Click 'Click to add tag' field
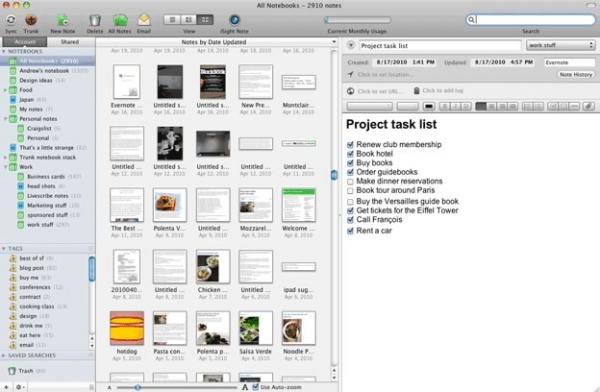This screenshot has width=600, height=392. [x=442, y=91]
